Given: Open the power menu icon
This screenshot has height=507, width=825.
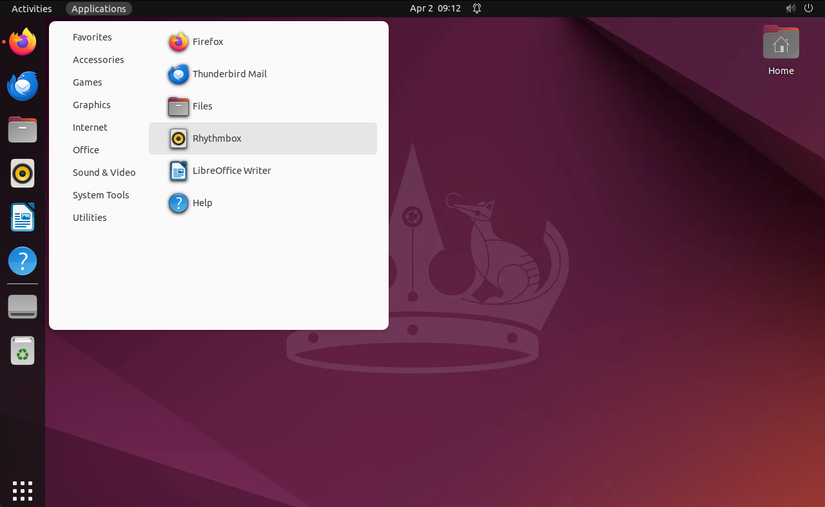Looking at the screenshot, I should tap(809, 8).
